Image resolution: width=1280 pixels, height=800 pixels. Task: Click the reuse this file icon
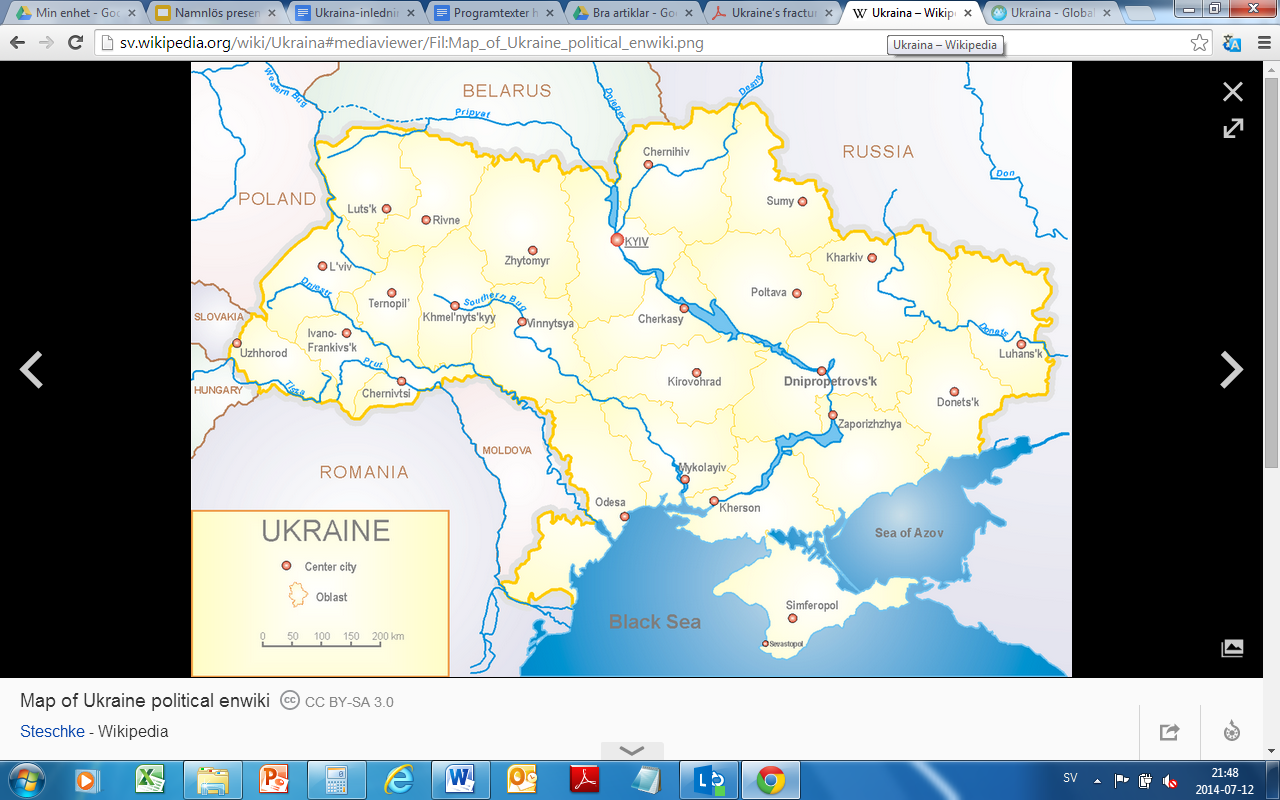coord(1232,731)
